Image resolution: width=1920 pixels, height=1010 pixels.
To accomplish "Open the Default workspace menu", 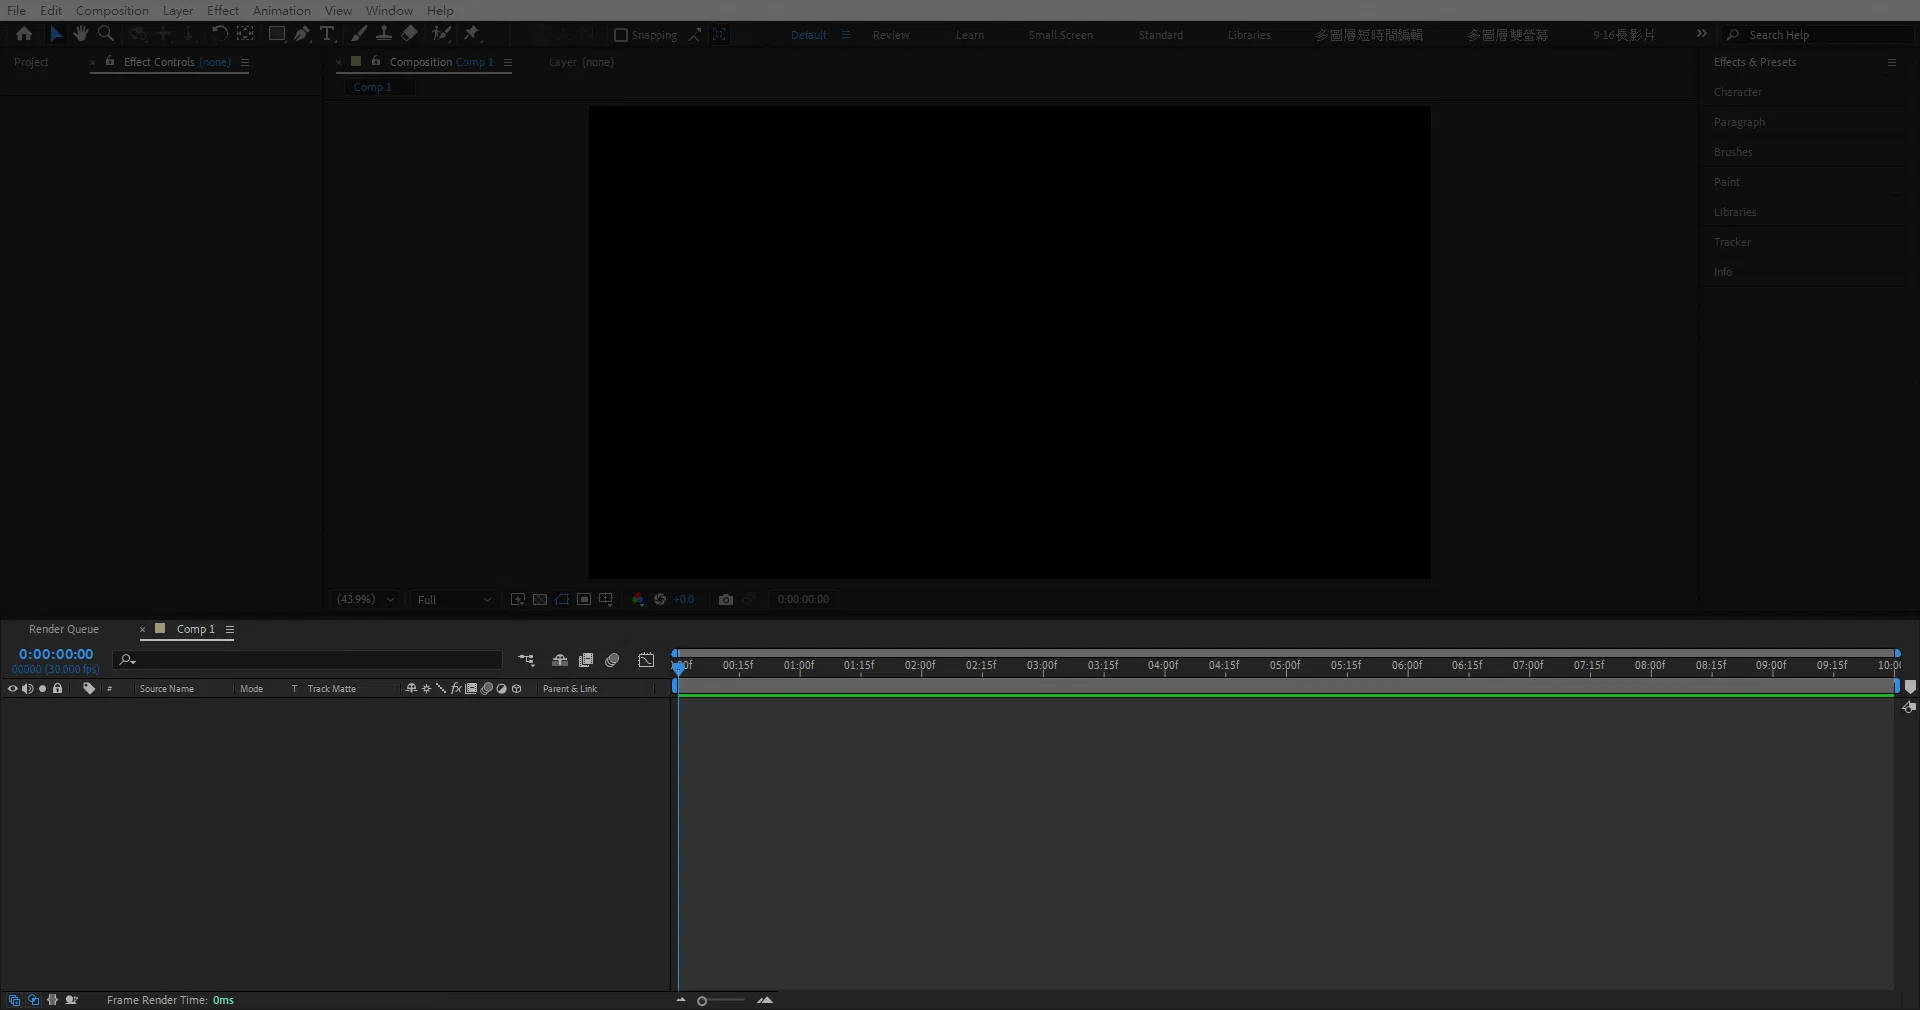I will (846, 35).
